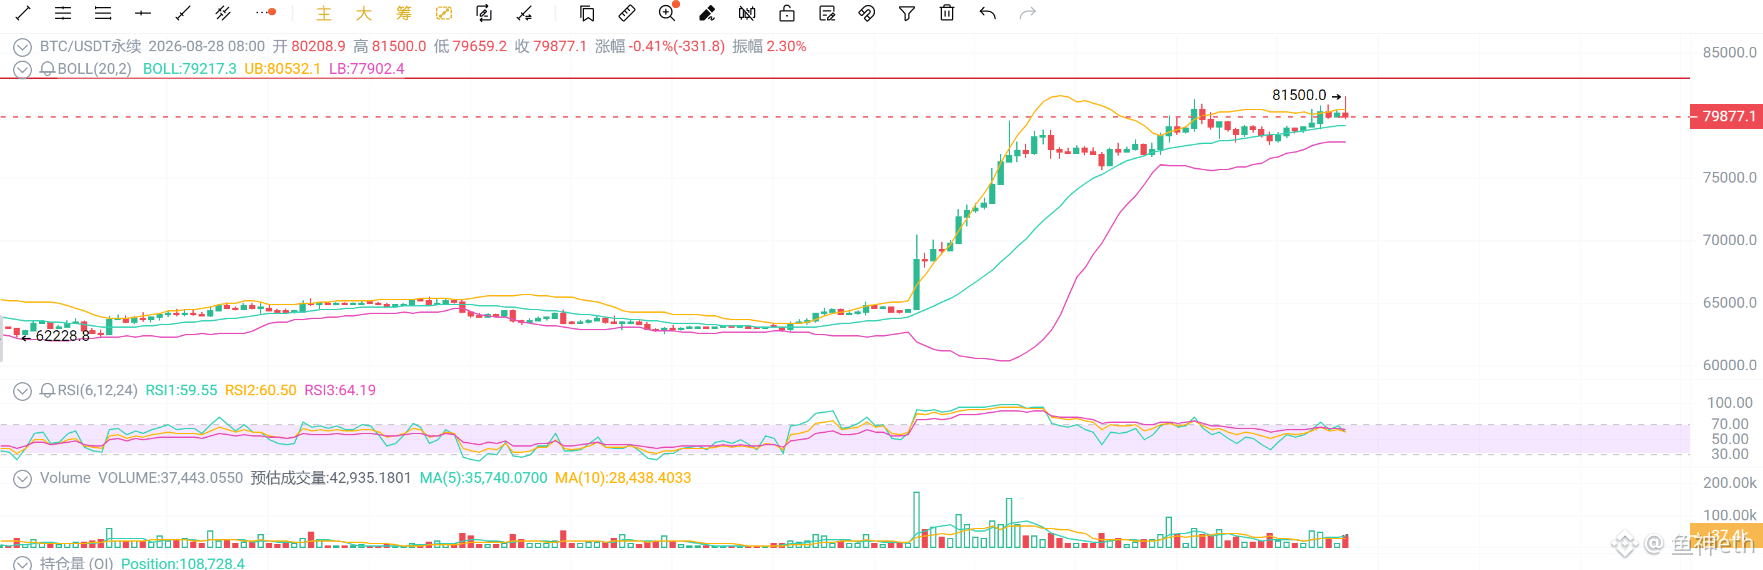Screen dimensions: 1763x570
Task: Click the 筹 chip distribution button
Action: pos(403,13)
